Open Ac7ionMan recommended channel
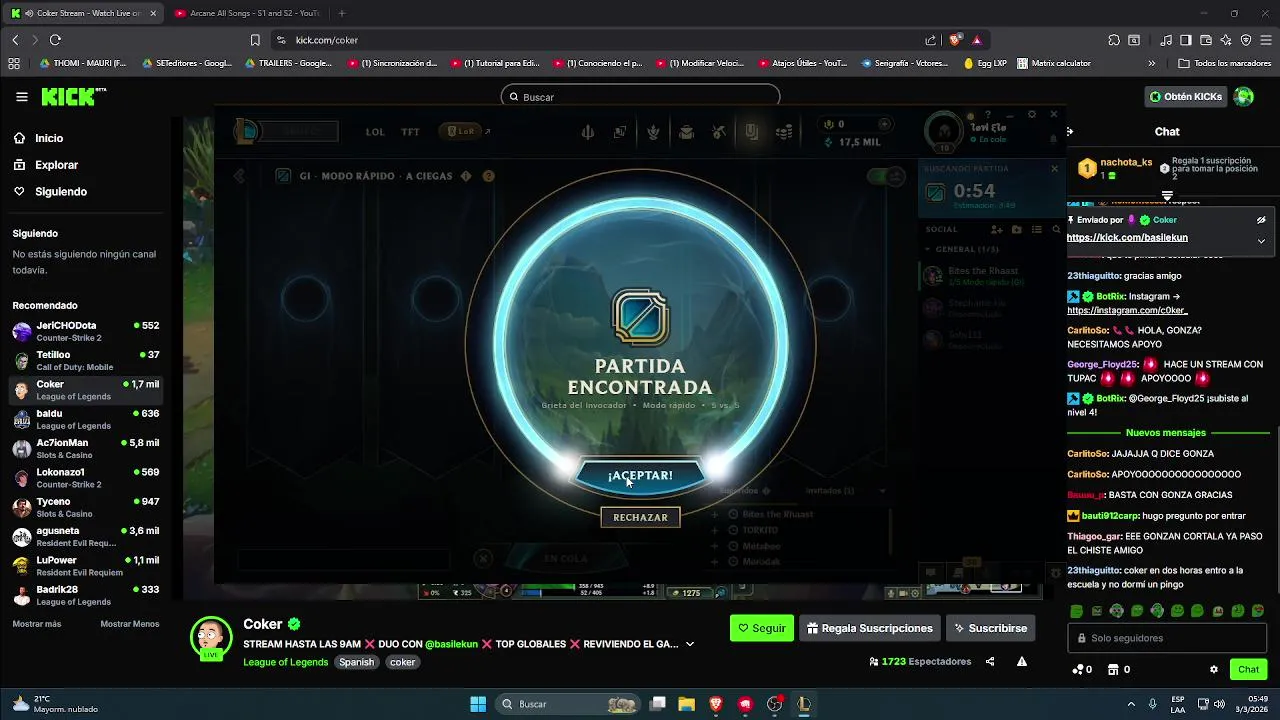 pos(86,448)
